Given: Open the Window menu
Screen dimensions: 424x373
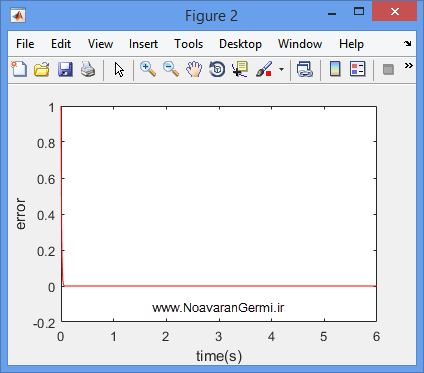Looking at the screenshot, I should pyautogui.click(x=300, y=44).
